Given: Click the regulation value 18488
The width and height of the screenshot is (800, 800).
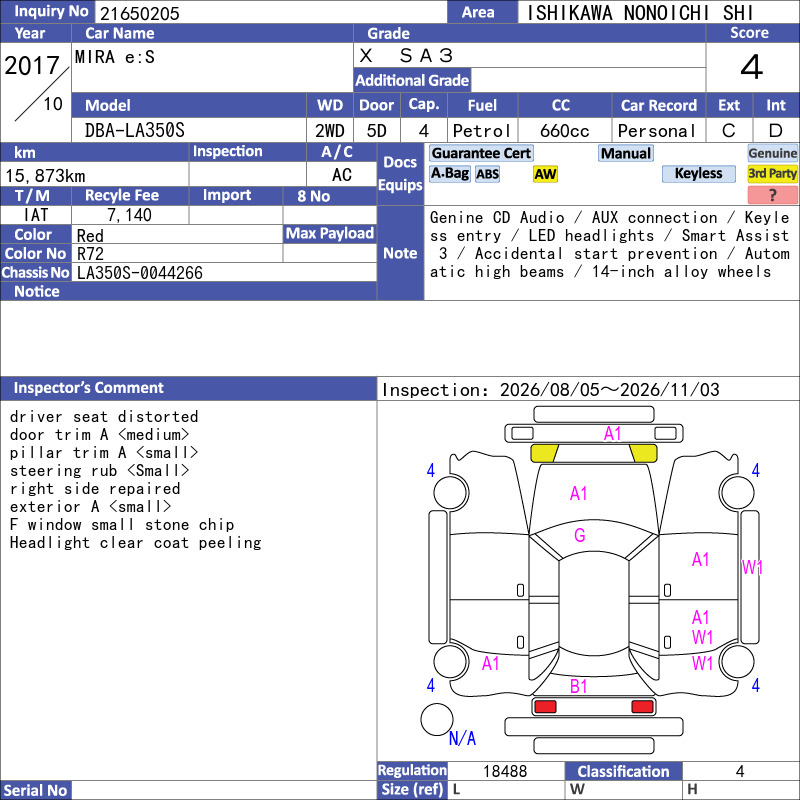Looking at the screenshot, I should 505,771.
